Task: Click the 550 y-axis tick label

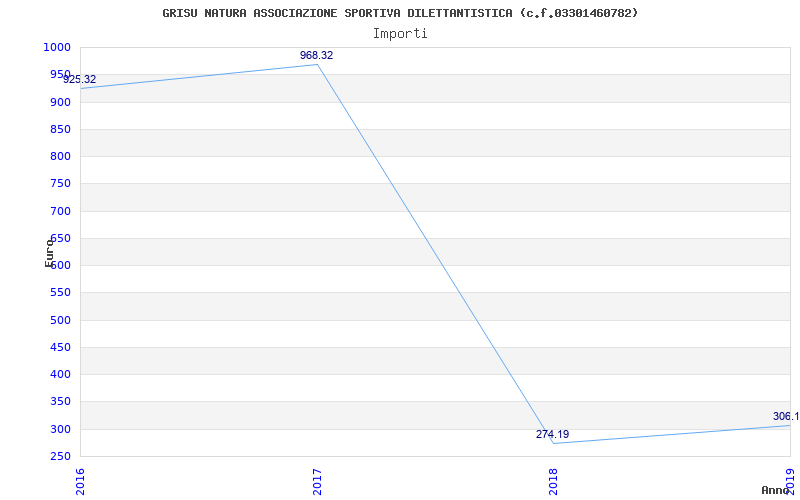Action: (60, 293)
